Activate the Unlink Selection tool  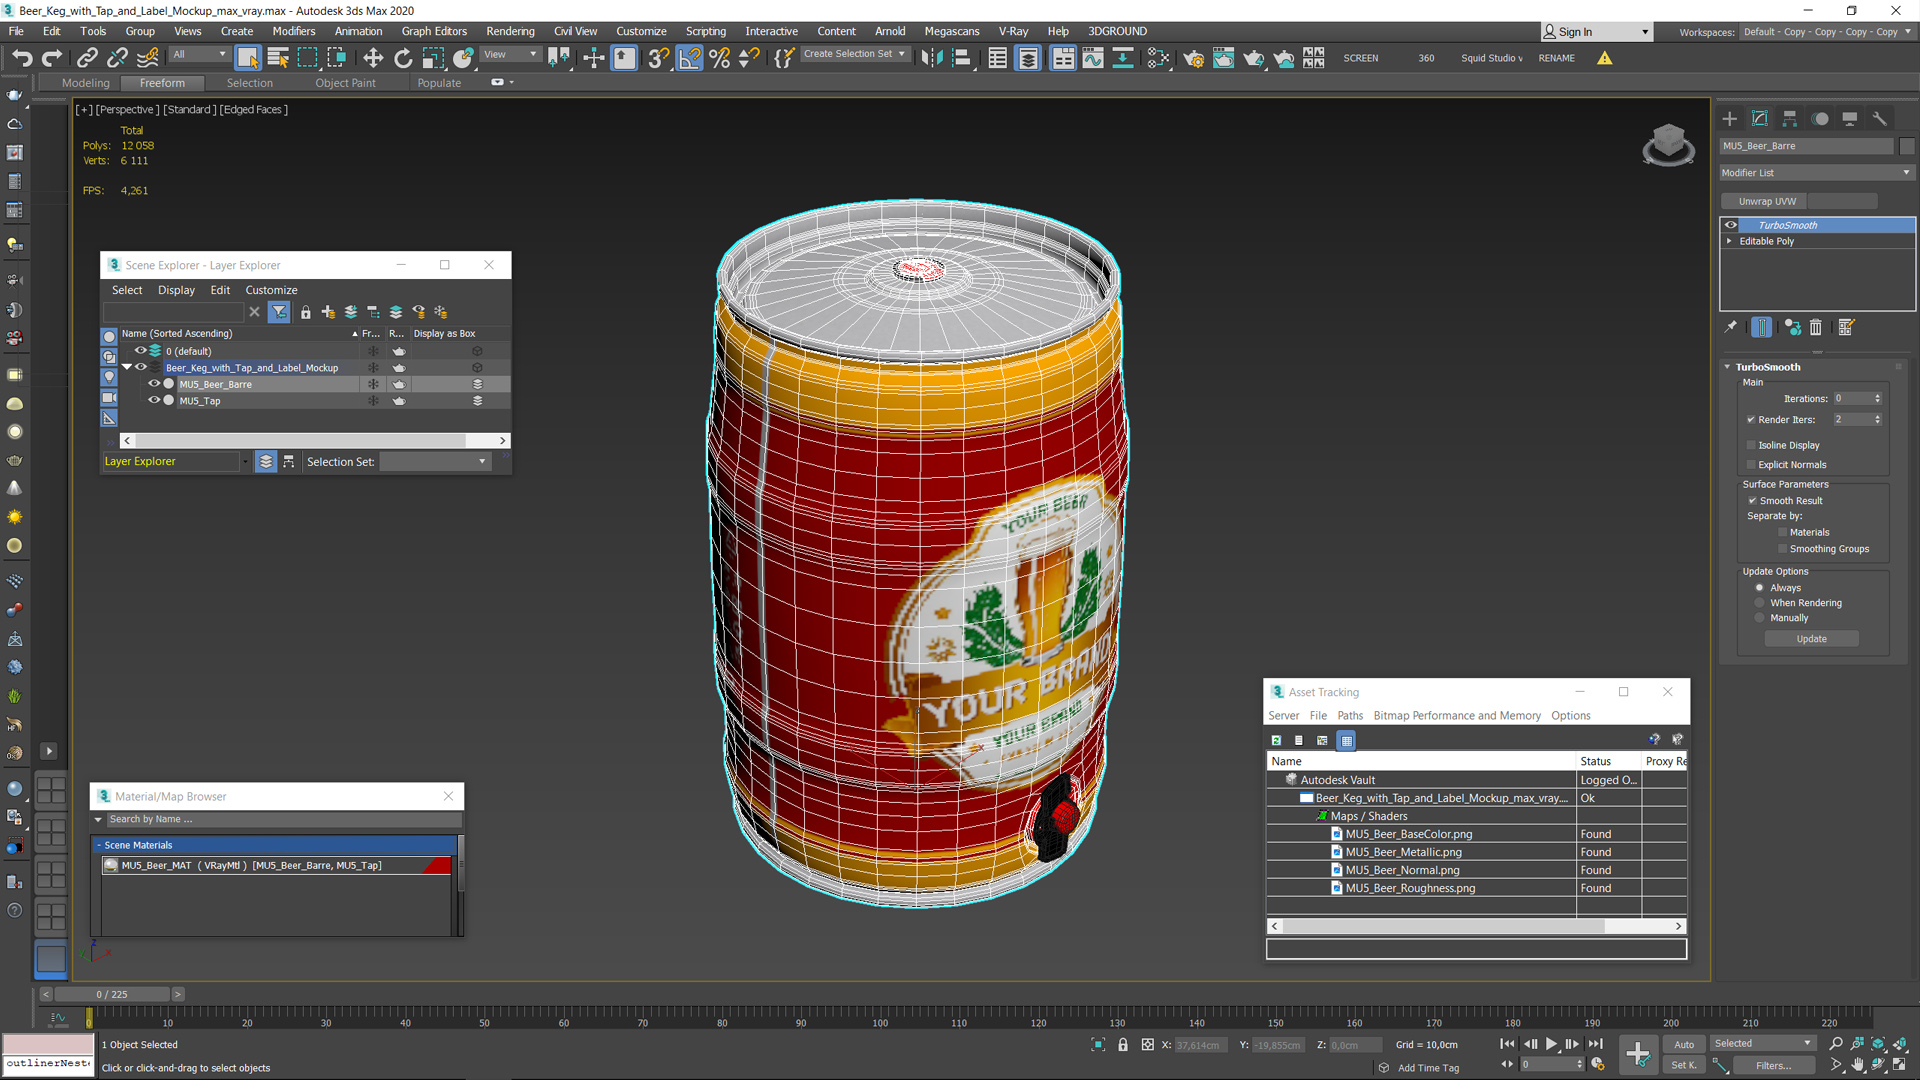(x=118, y=58)
